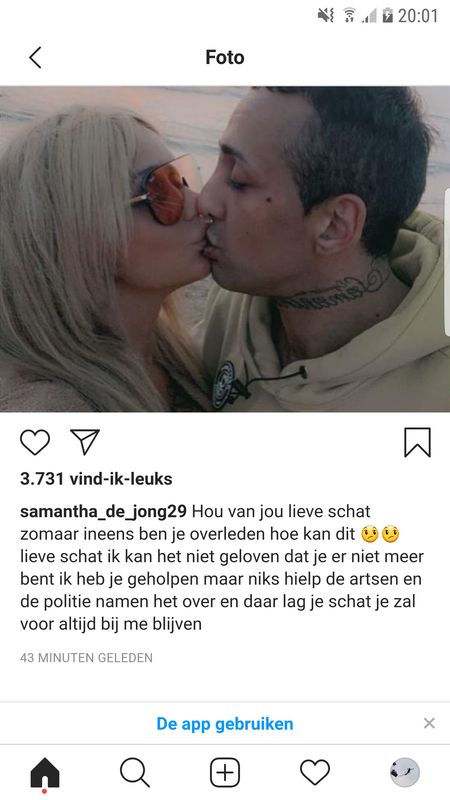Tap the '43 minuten geleden' timestamp
The image size is (450, 800).
(x=86, y=658)
